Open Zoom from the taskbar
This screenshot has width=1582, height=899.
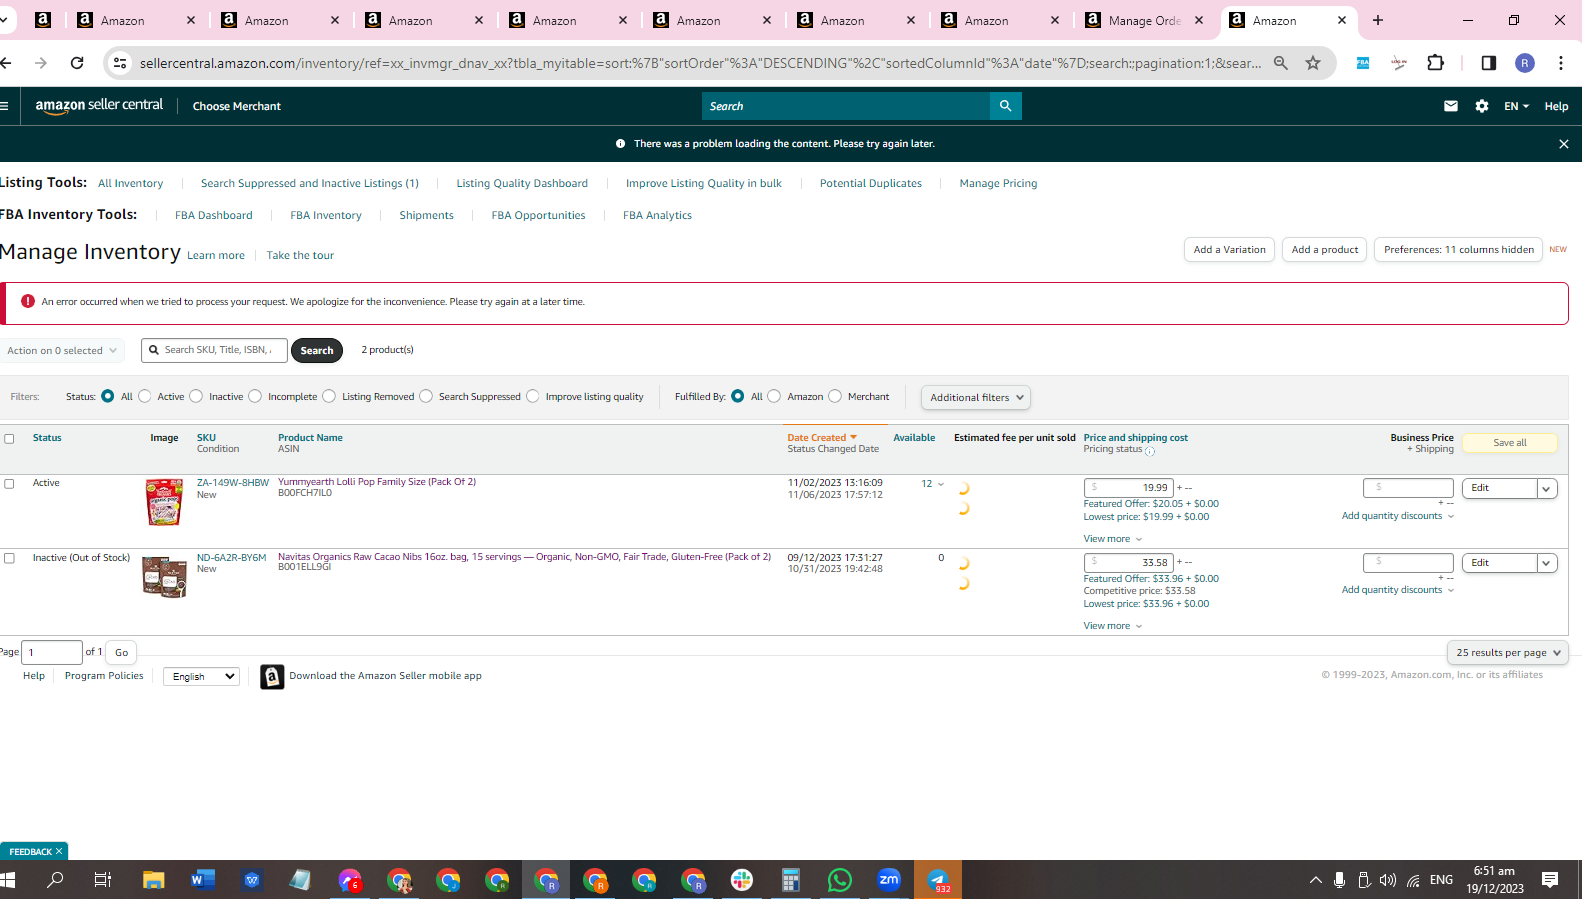[x=889, y=880]
